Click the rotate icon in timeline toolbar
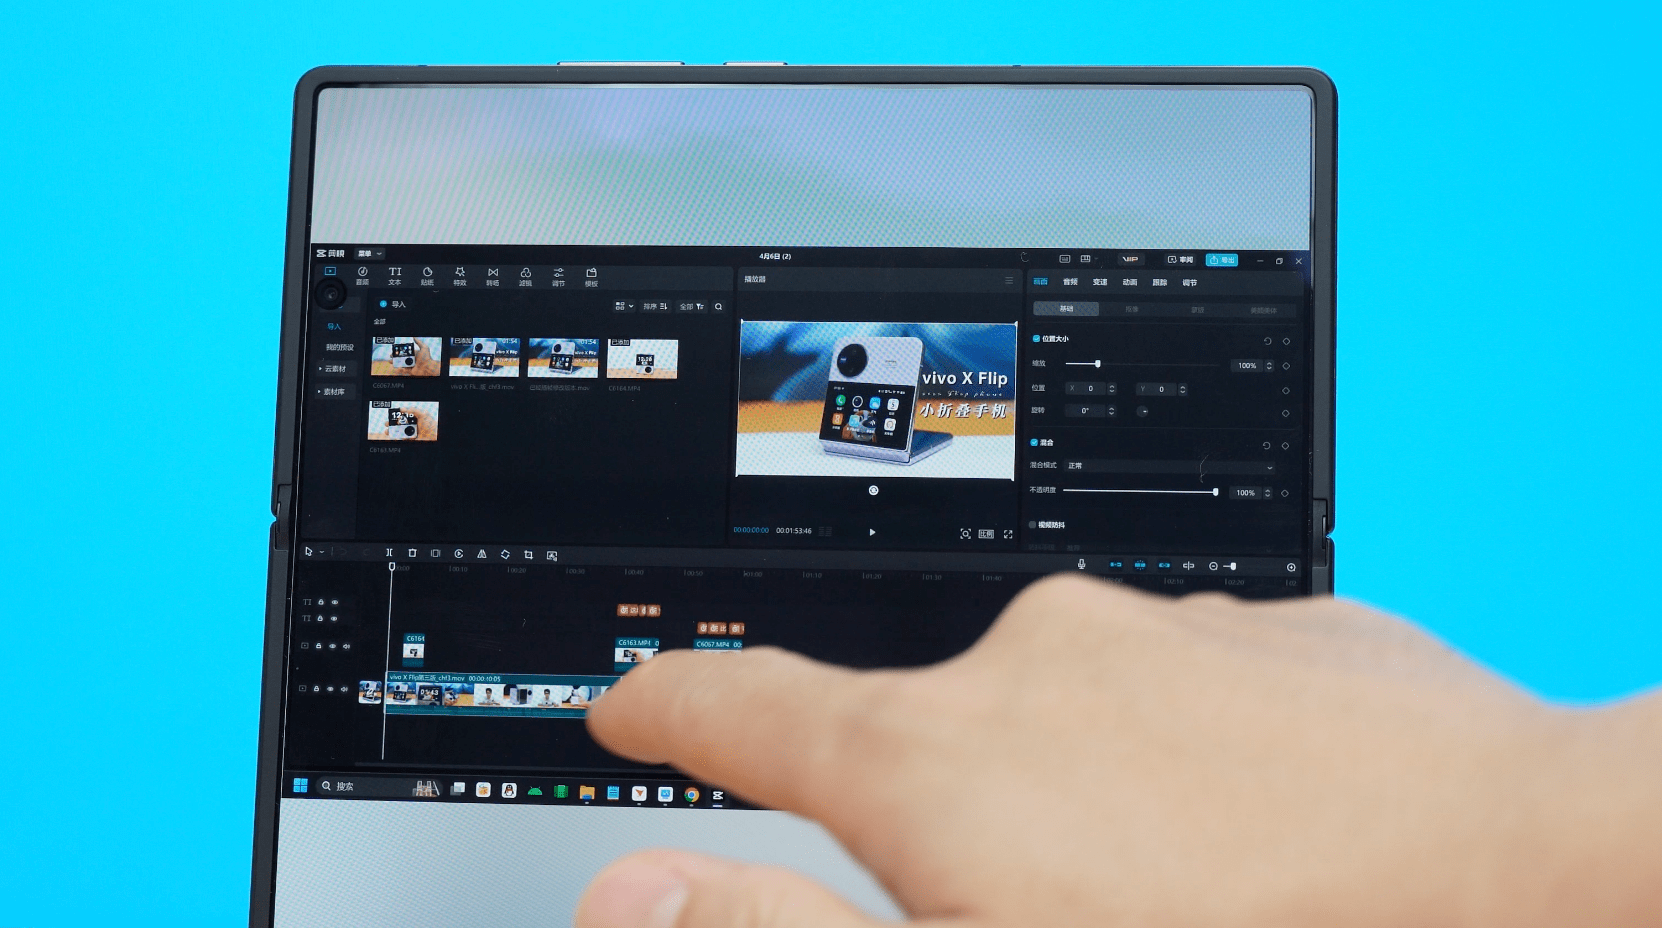This screenshot has width=1662, height=928. [x=505, y=554]
